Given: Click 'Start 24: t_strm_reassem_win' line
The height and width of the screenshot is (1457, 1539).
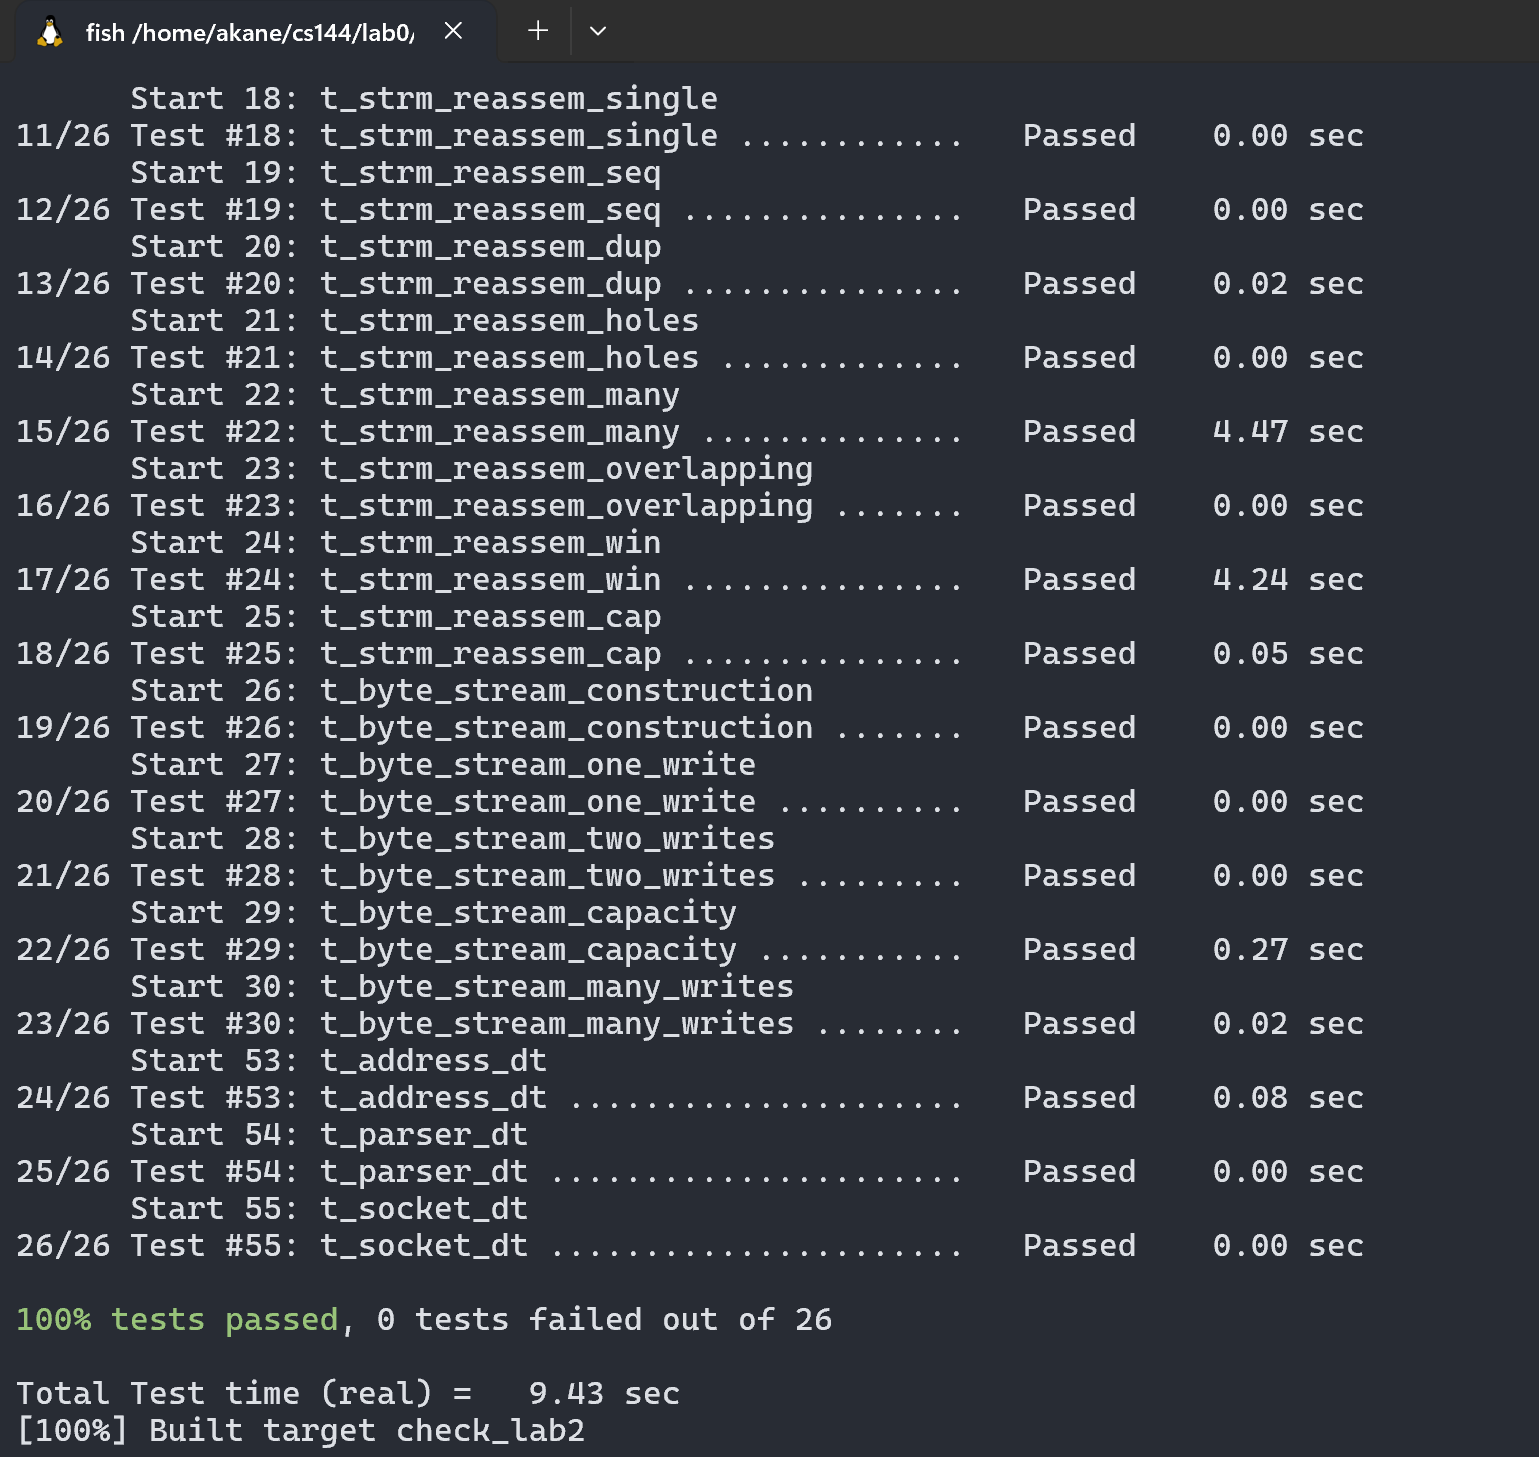Looking at the screenshot, I should pyautogui.click(x=396, y=543).
